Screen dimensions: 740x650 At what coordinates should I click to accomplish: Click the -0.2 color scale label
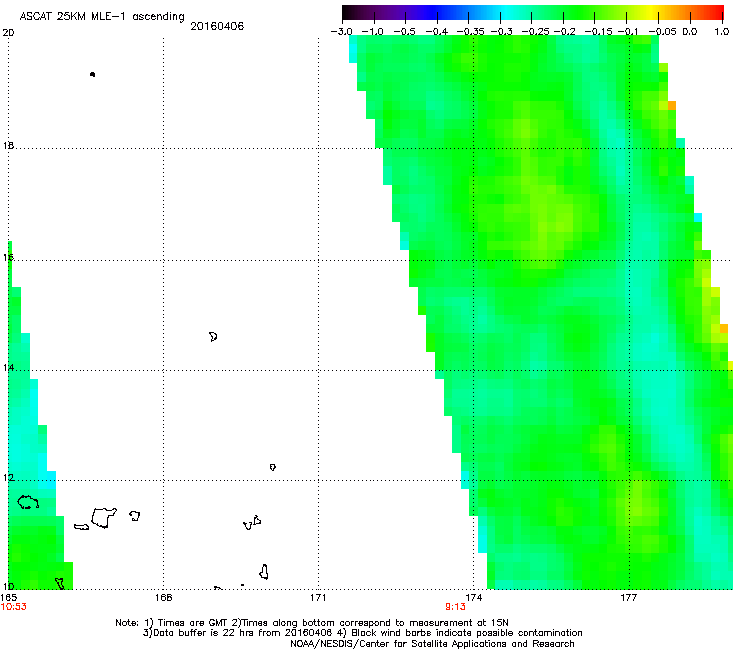(564, 32)
